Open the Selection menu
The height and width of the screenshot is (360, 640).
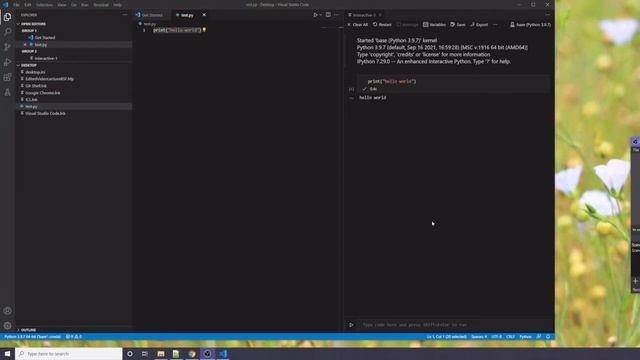44,5
